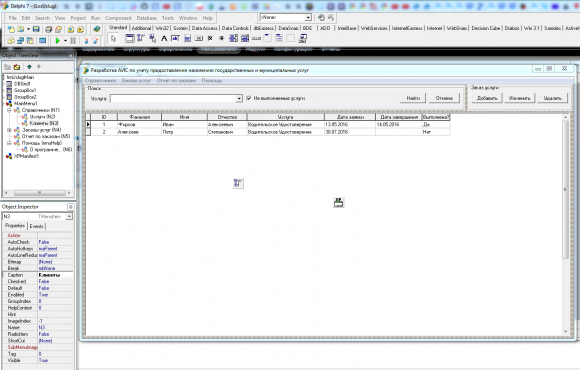This screenshot has height=370, width=580.
Task: Select the MainMenu icon placed on the form
Action: pyautogui.click(x=238, y=183)
